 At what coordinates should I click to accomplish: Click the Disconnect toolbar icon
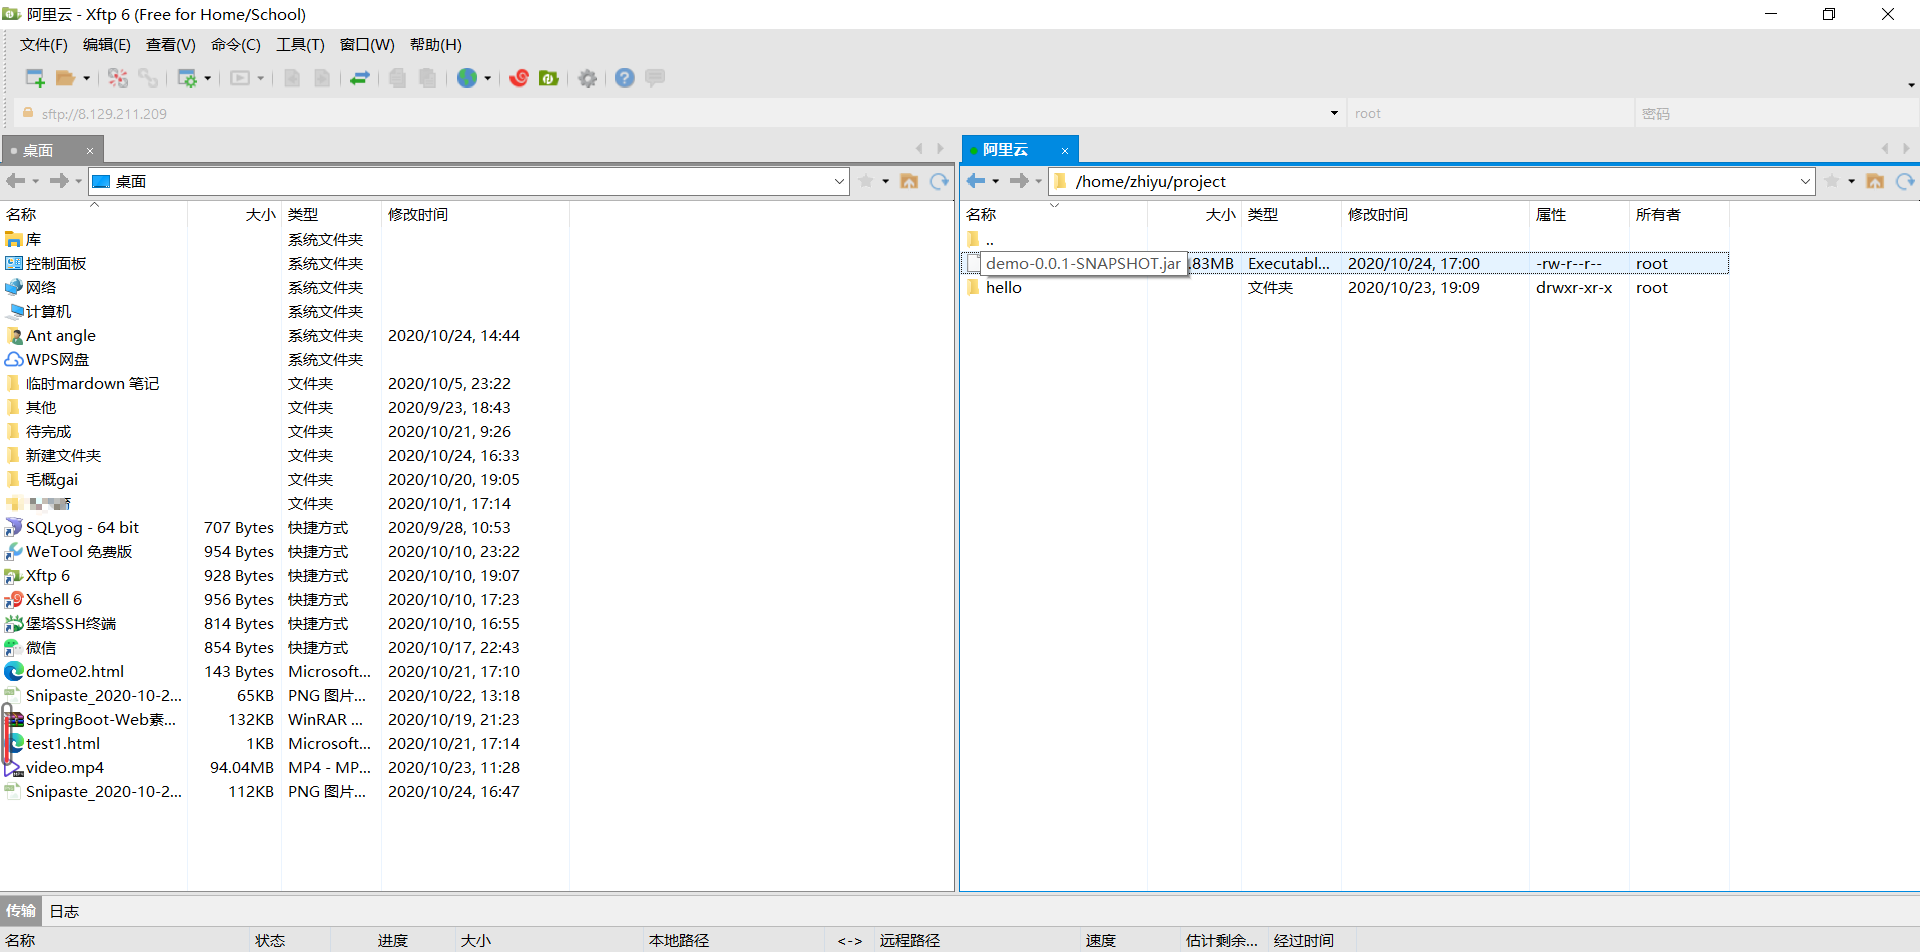click(118, 78)
